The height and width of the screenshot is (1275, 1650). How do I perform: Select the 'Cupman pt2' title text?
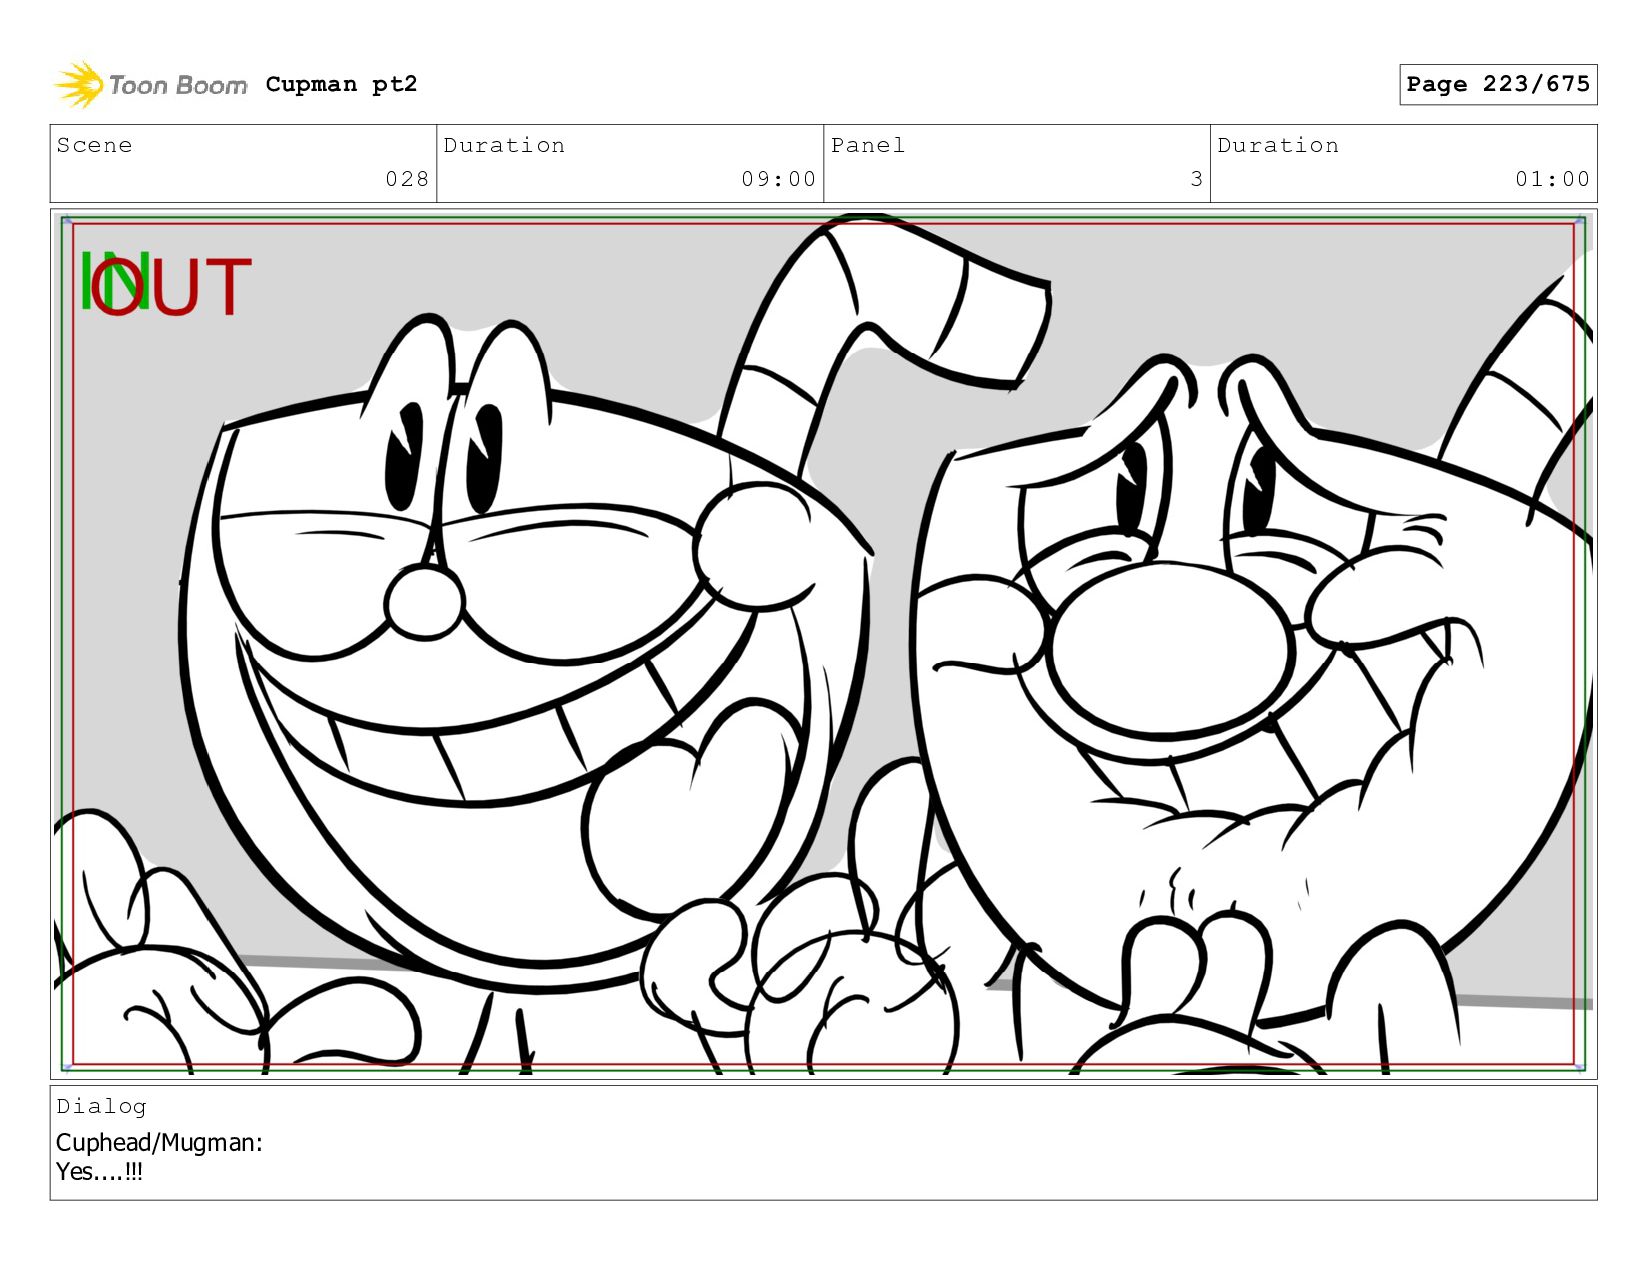[x=341, y=85]
